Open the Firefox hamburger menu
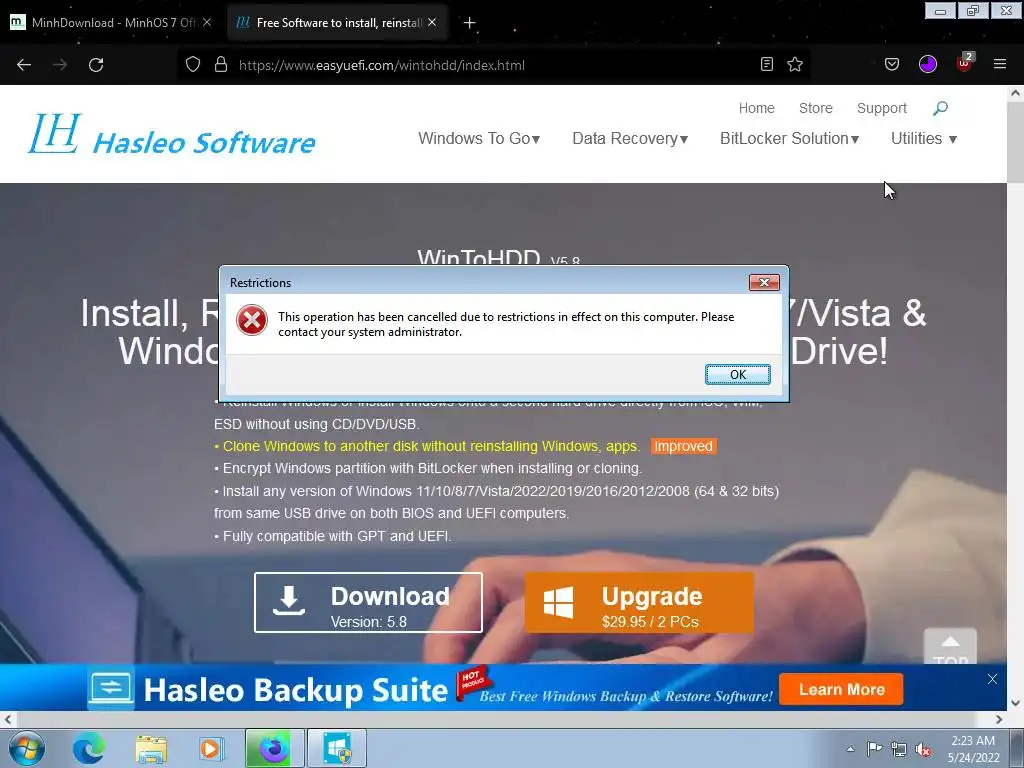Viewport: 1024px width, 768px height. (1000, 64)
